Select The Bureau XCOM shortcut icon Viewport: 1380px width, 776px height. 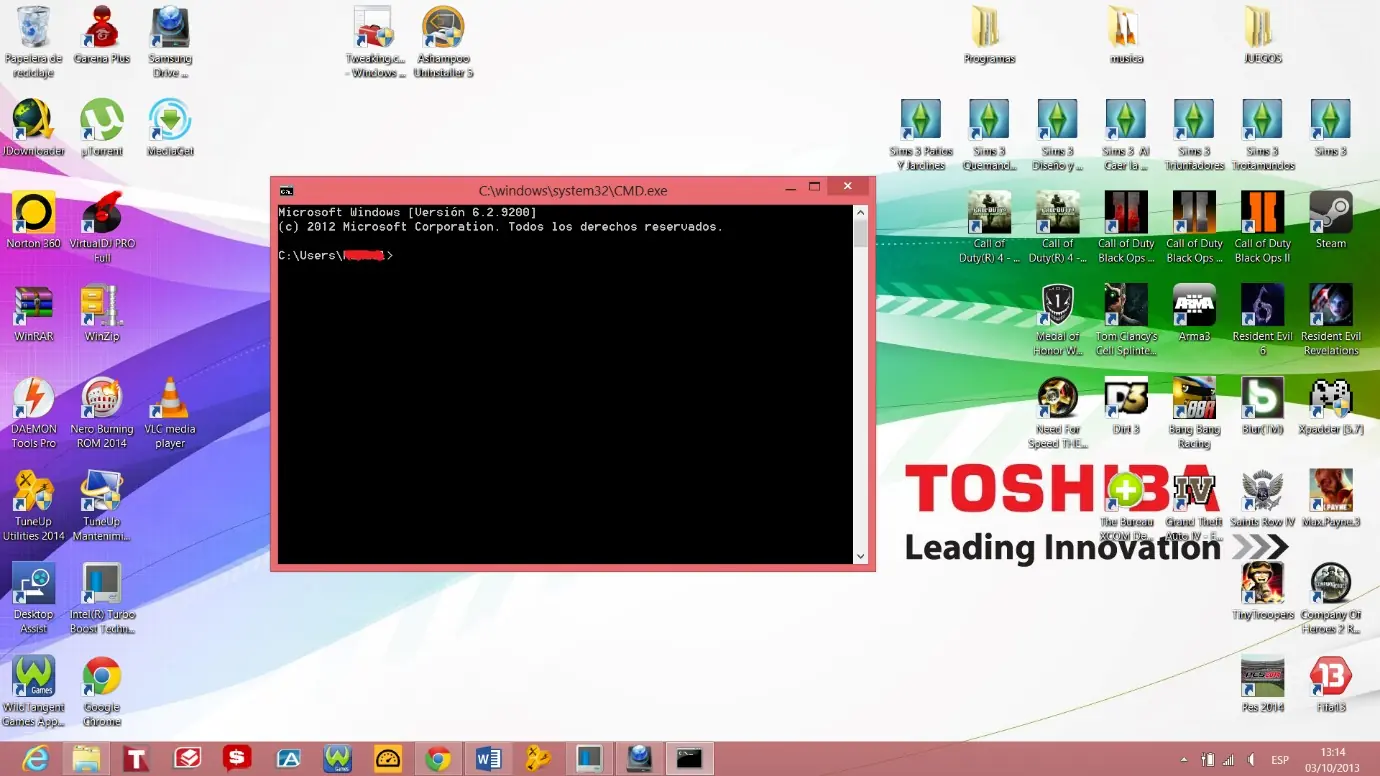point(1126,506)
